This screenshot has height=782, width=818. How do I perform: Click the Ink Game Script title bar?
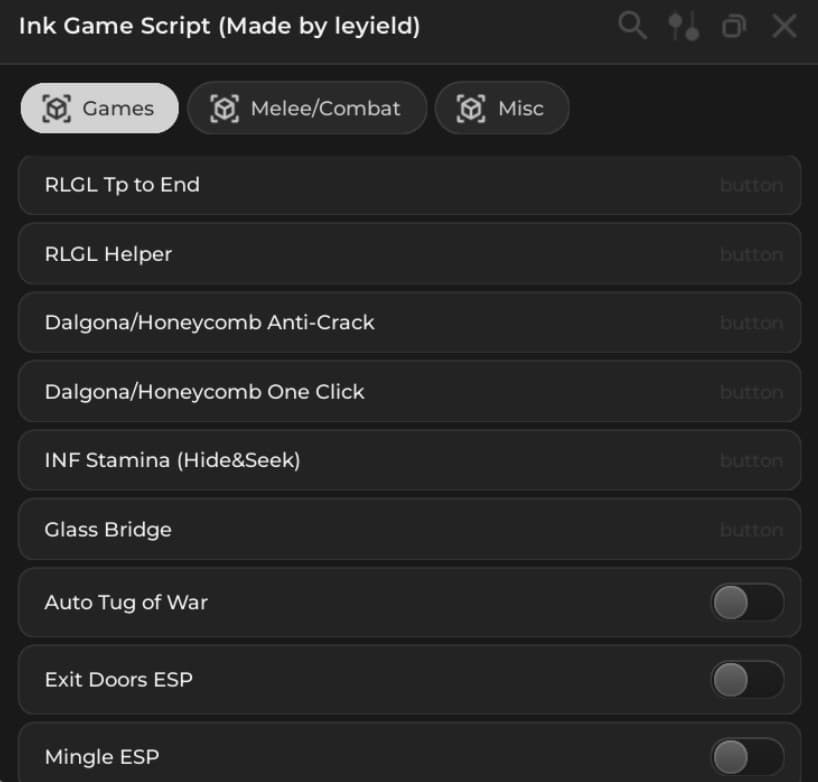[220, 26]
